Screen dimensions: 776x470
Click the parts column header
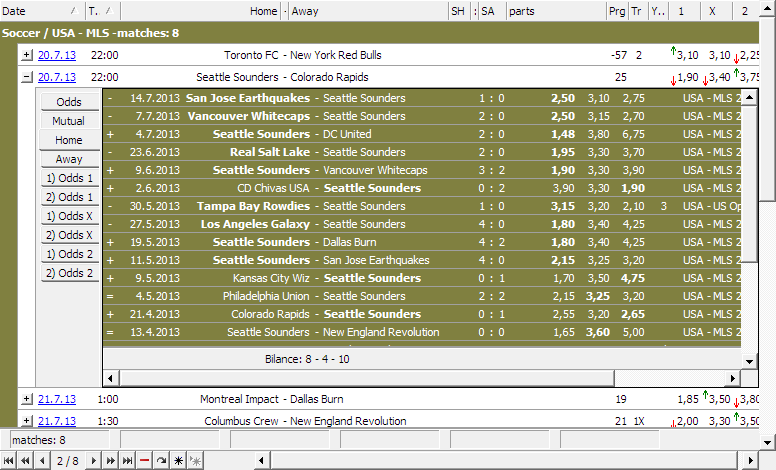tap(557, 11)
